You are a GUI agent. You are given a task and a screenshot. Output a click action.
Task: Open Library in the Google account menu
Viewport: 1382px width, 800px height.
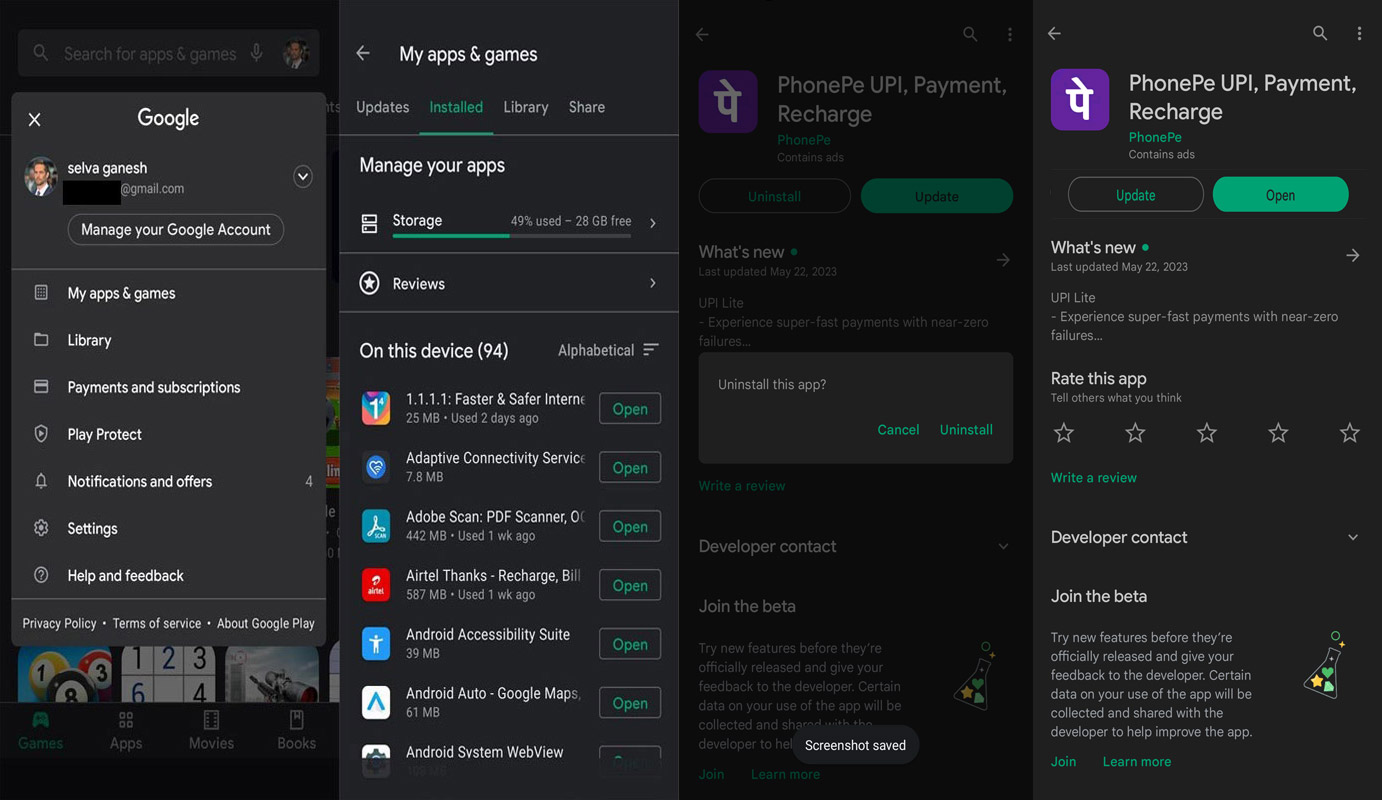click(168, 340)
